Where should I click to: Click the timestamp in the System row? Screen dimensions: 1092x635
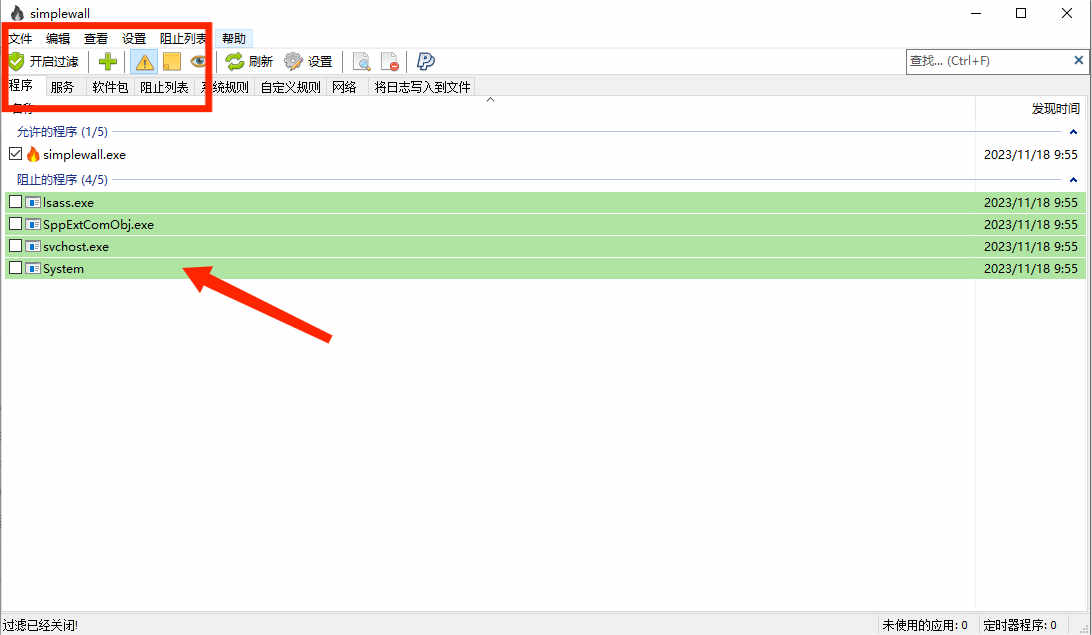(1031, 269)
